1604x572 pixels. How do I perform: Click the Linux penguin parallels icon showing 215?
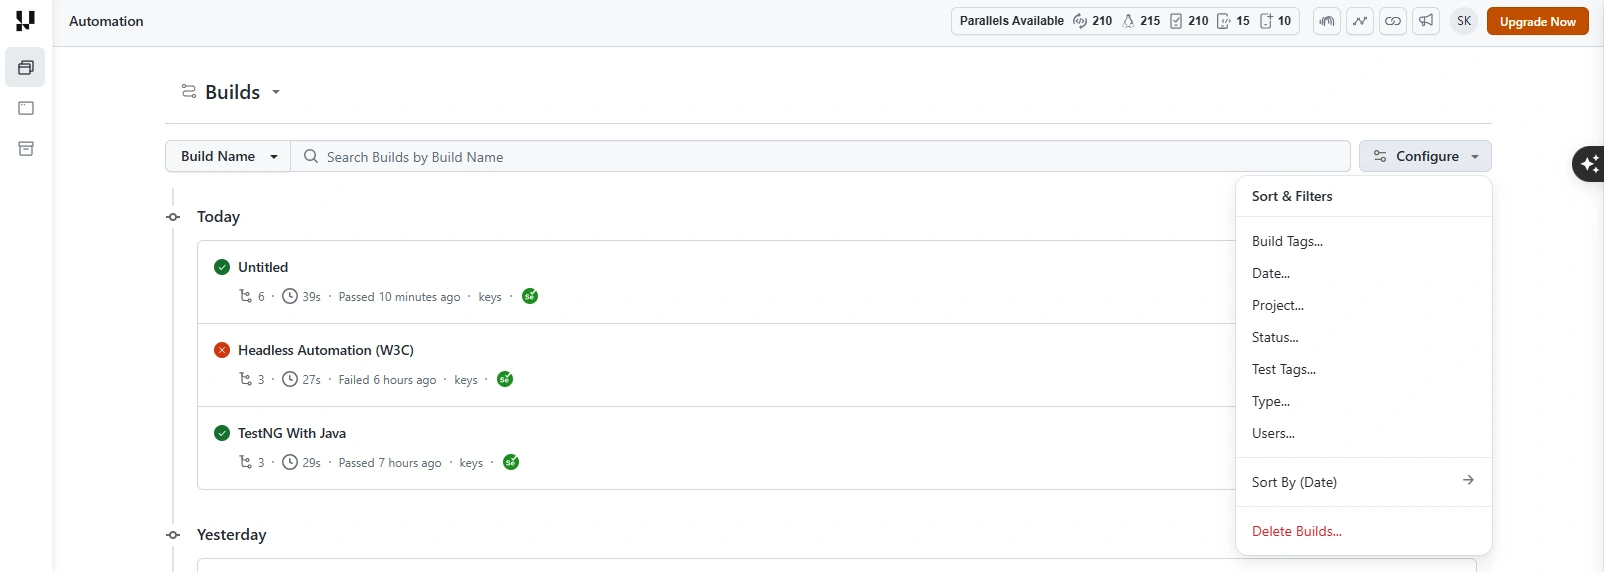[1128, 21]
